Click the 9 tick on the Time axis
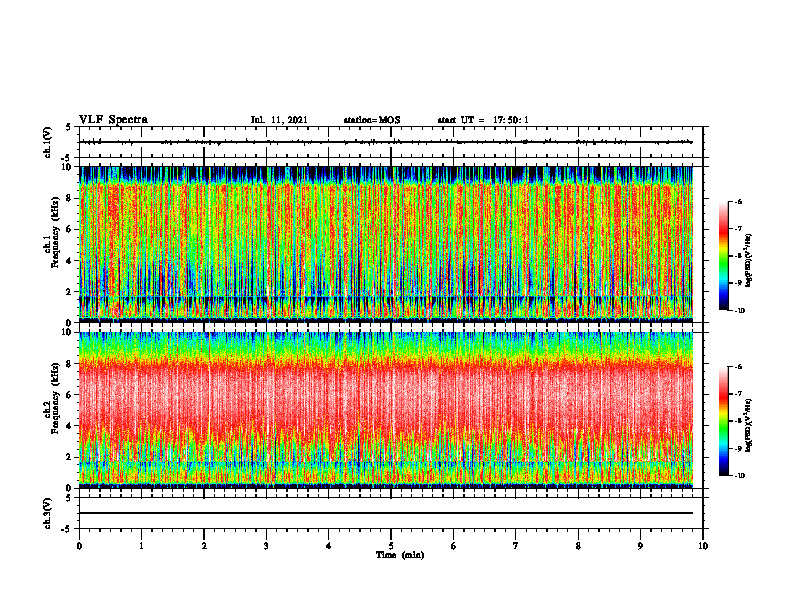Viewport: 792px width, 612px height. [x=640, y=546]
